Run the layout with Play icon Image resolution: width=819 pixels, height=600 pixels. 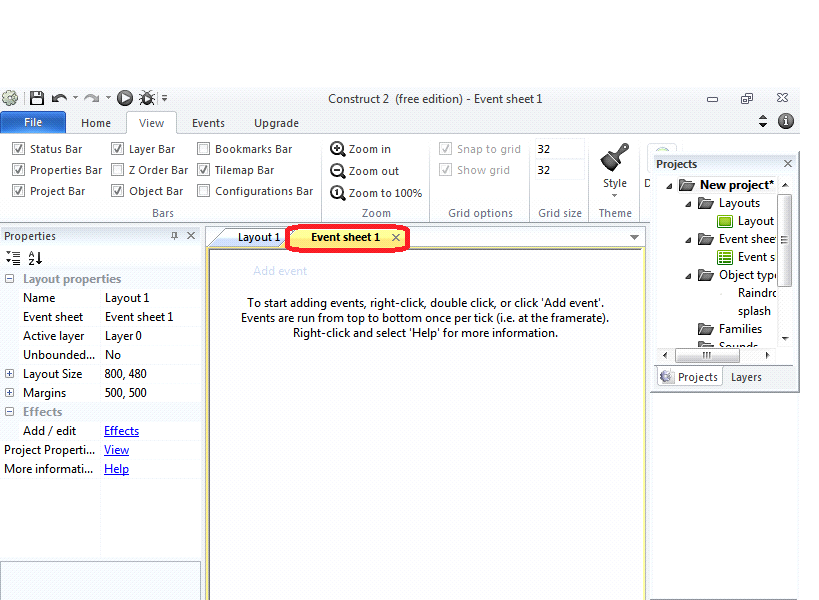(x=124, y=98)
